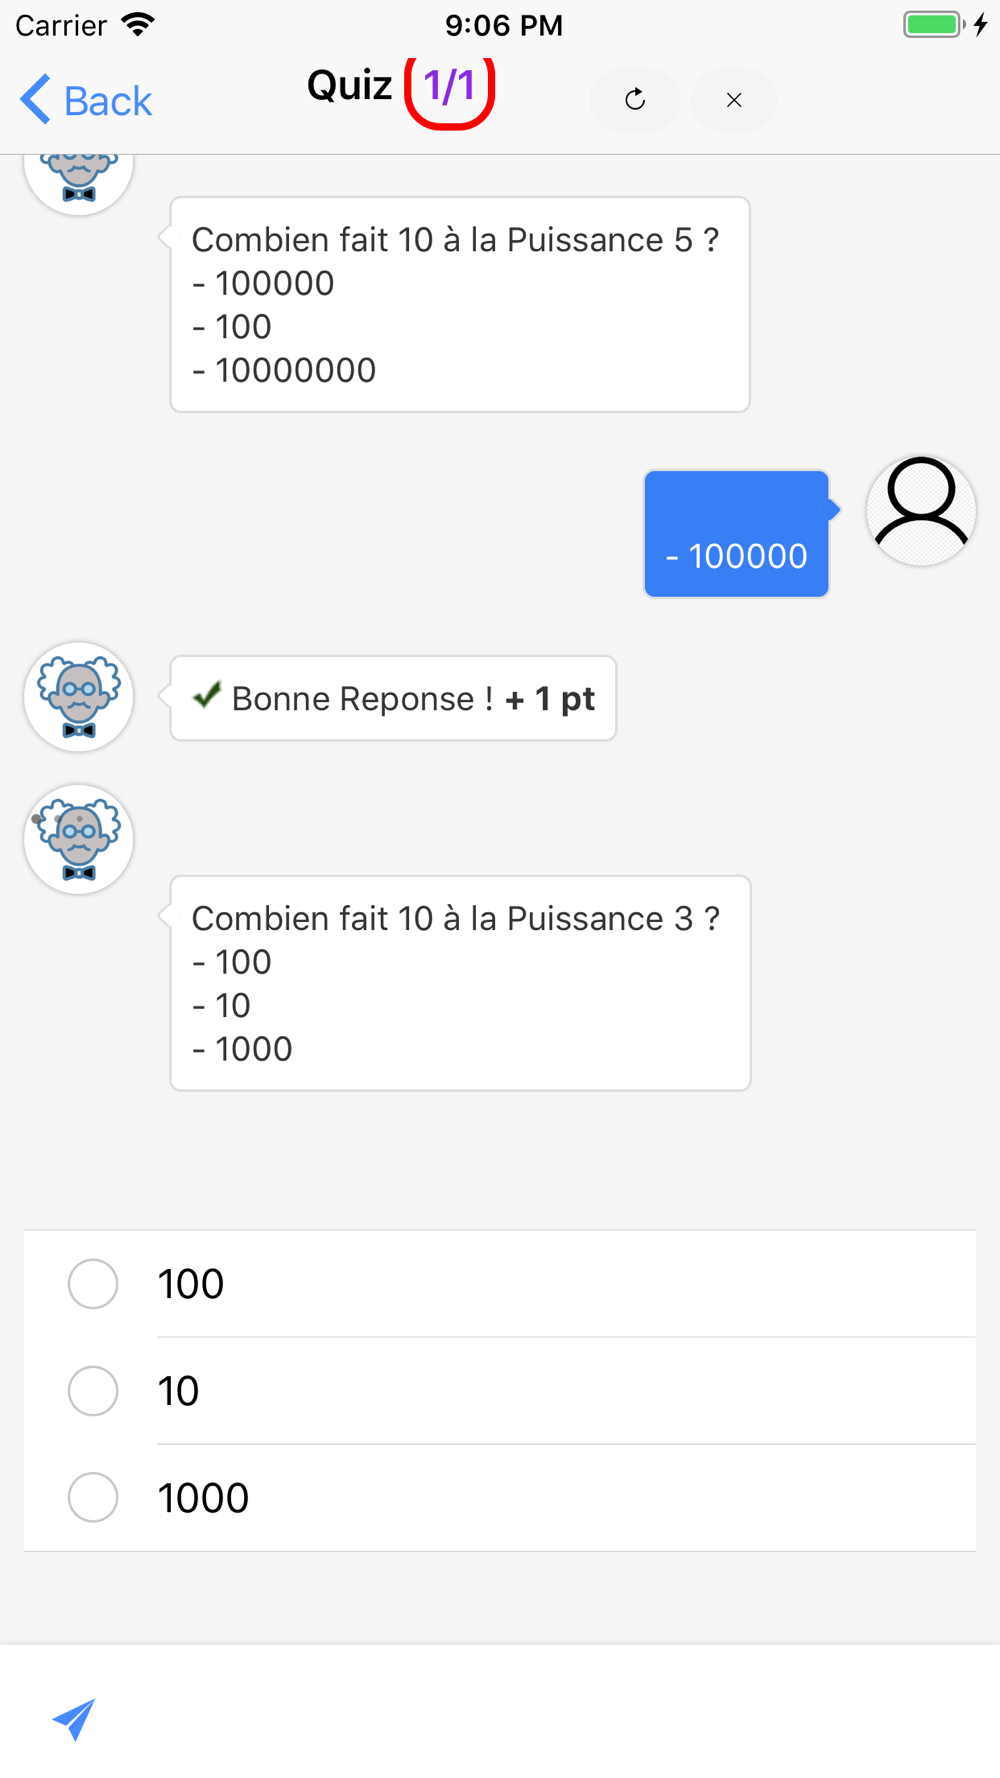The height and width of the screenshot is (1778, 1000).
Task: Select the 10 answer radio button
Action: point(93,1391)
